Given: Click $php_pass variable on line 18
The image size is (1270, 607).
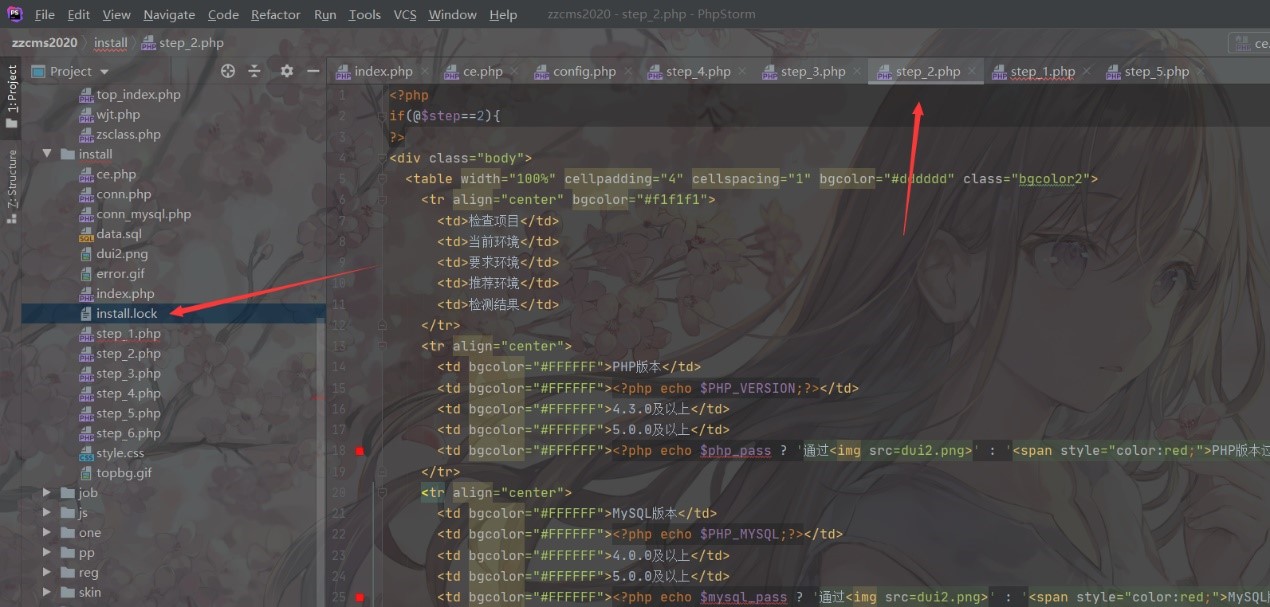Looking at the screenshot, I should pos(735,451).
